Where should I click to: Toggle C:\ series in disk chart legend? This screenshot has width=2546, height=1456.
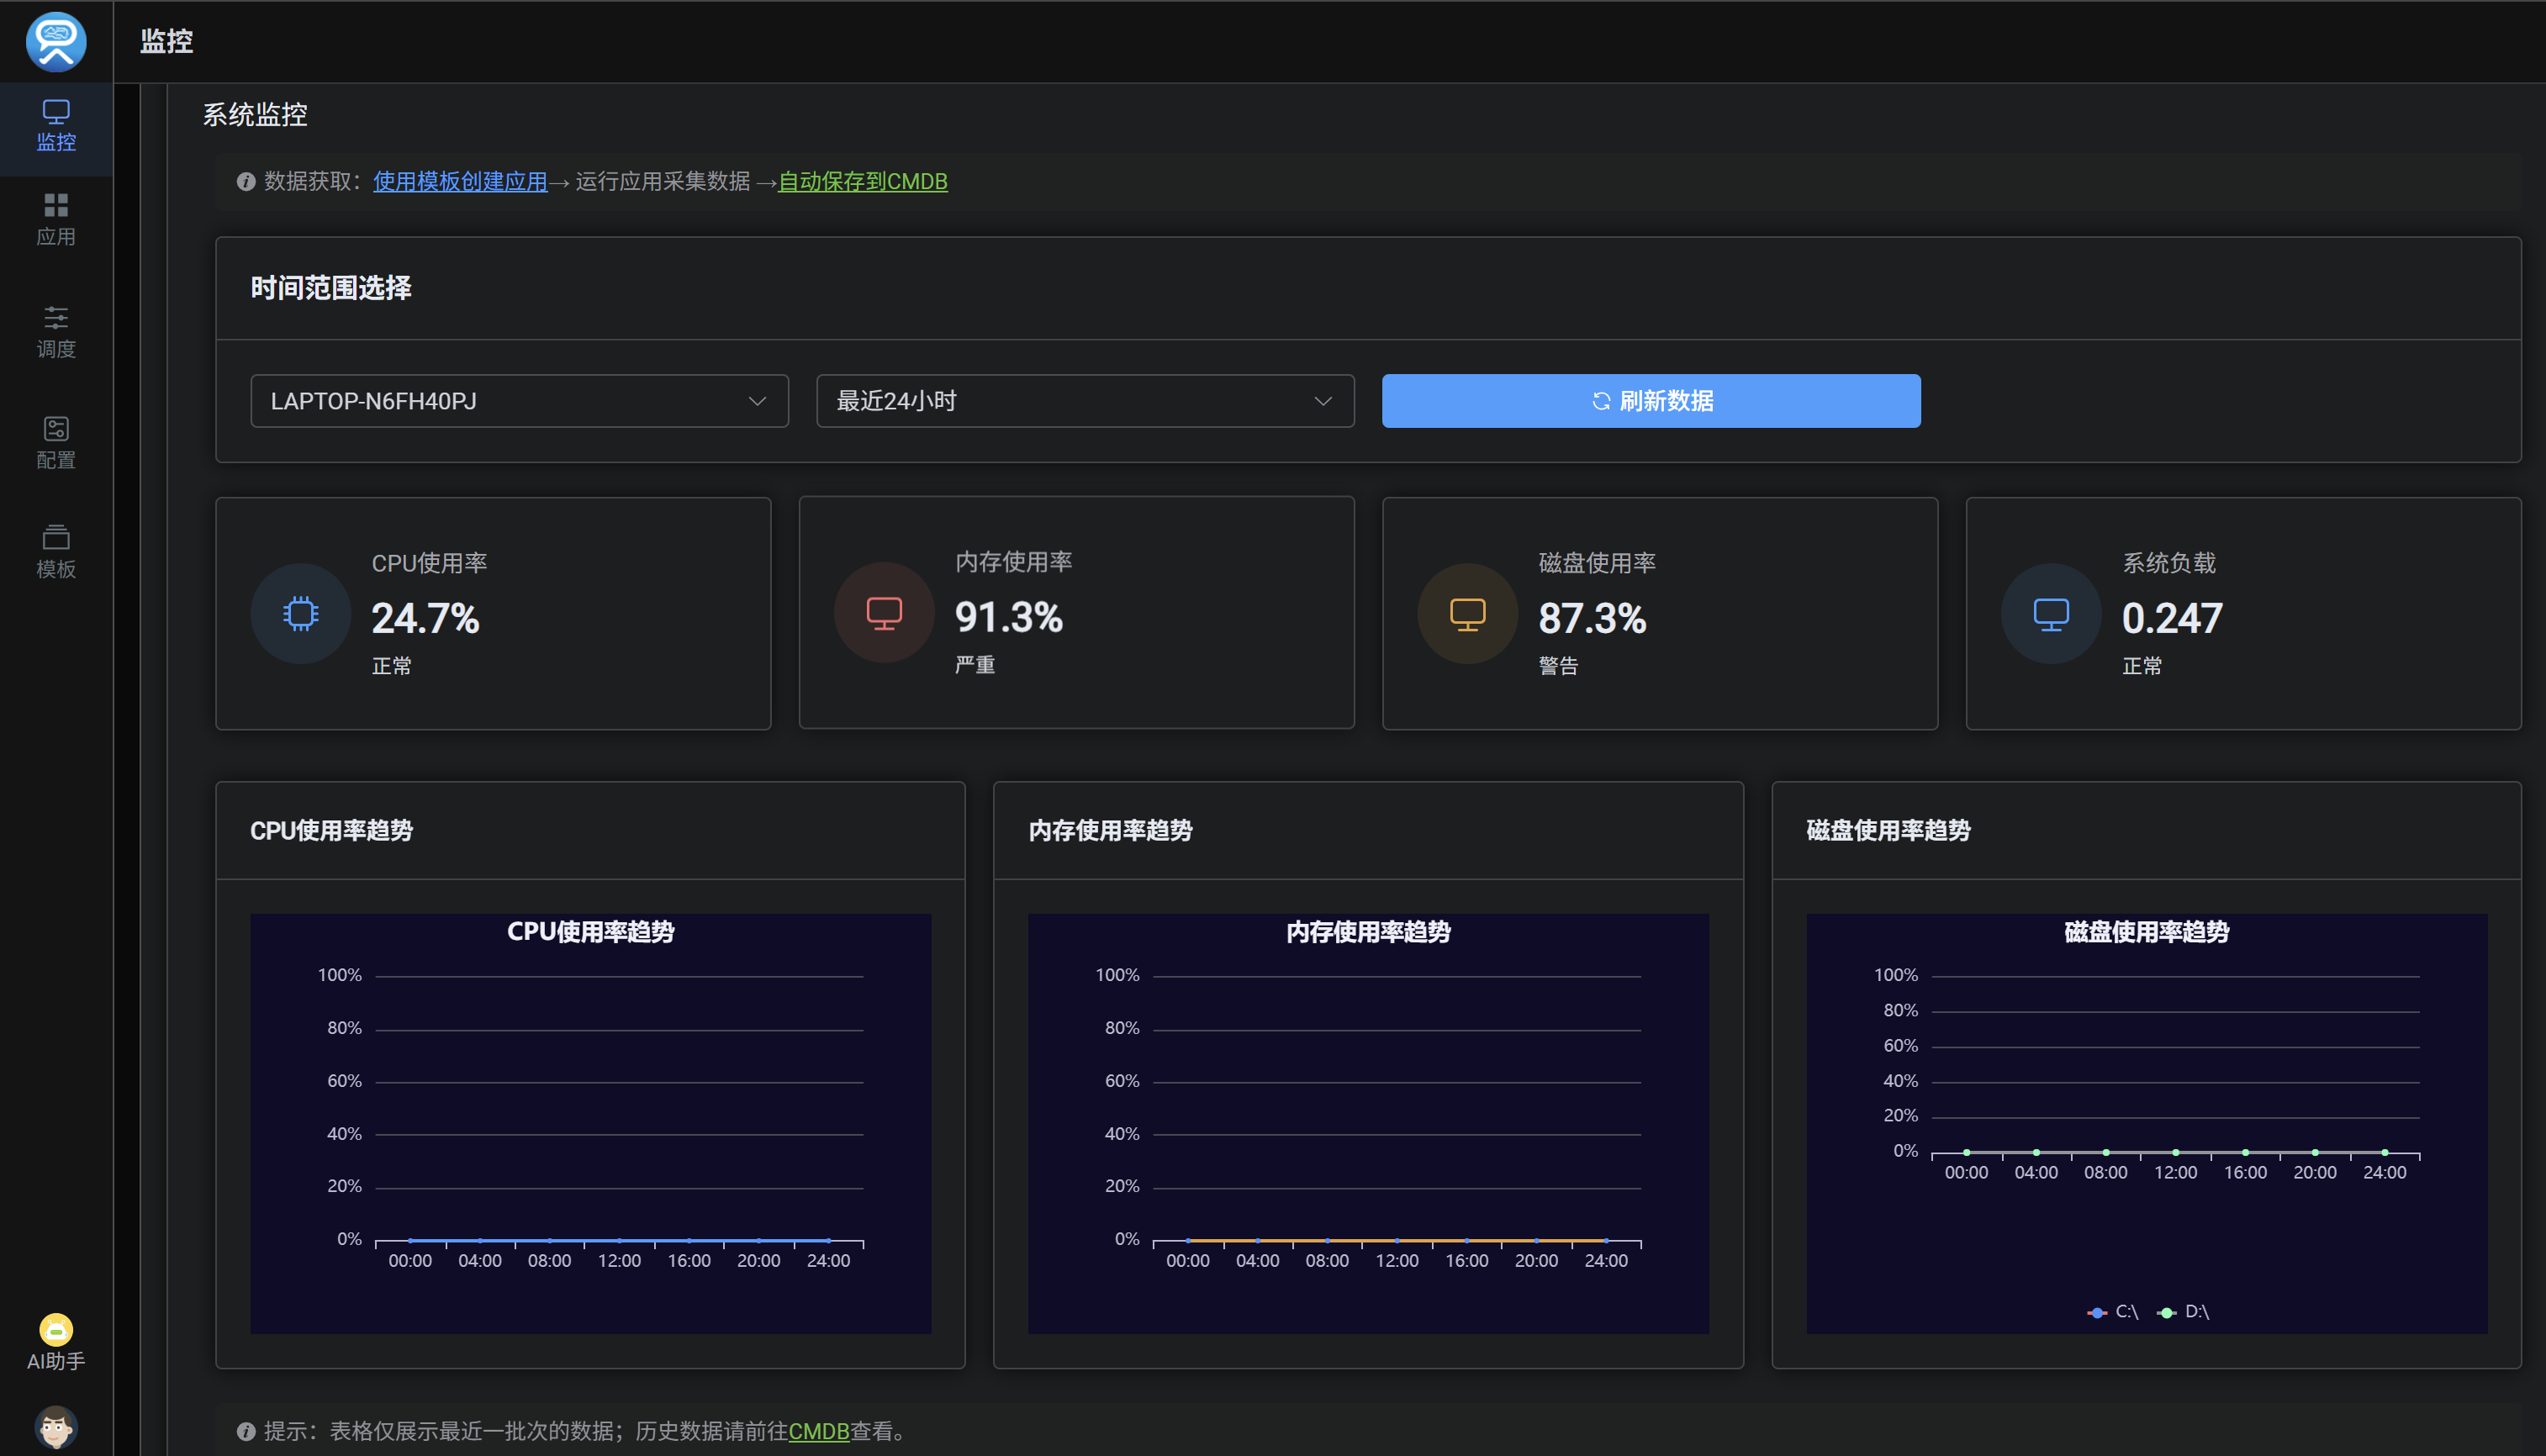click(x=2113, y=1312)
